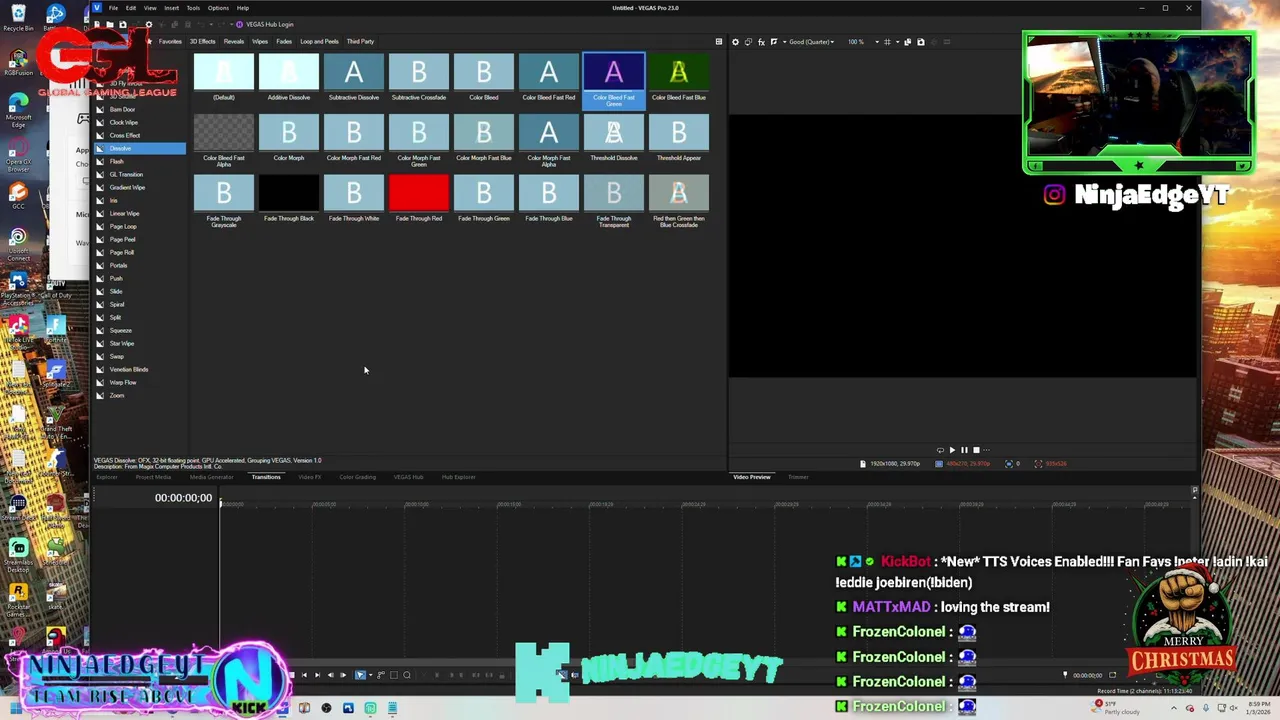Select the Fade Through Grayscale preset
The image size is (1280, 720).
pos(224,193)
